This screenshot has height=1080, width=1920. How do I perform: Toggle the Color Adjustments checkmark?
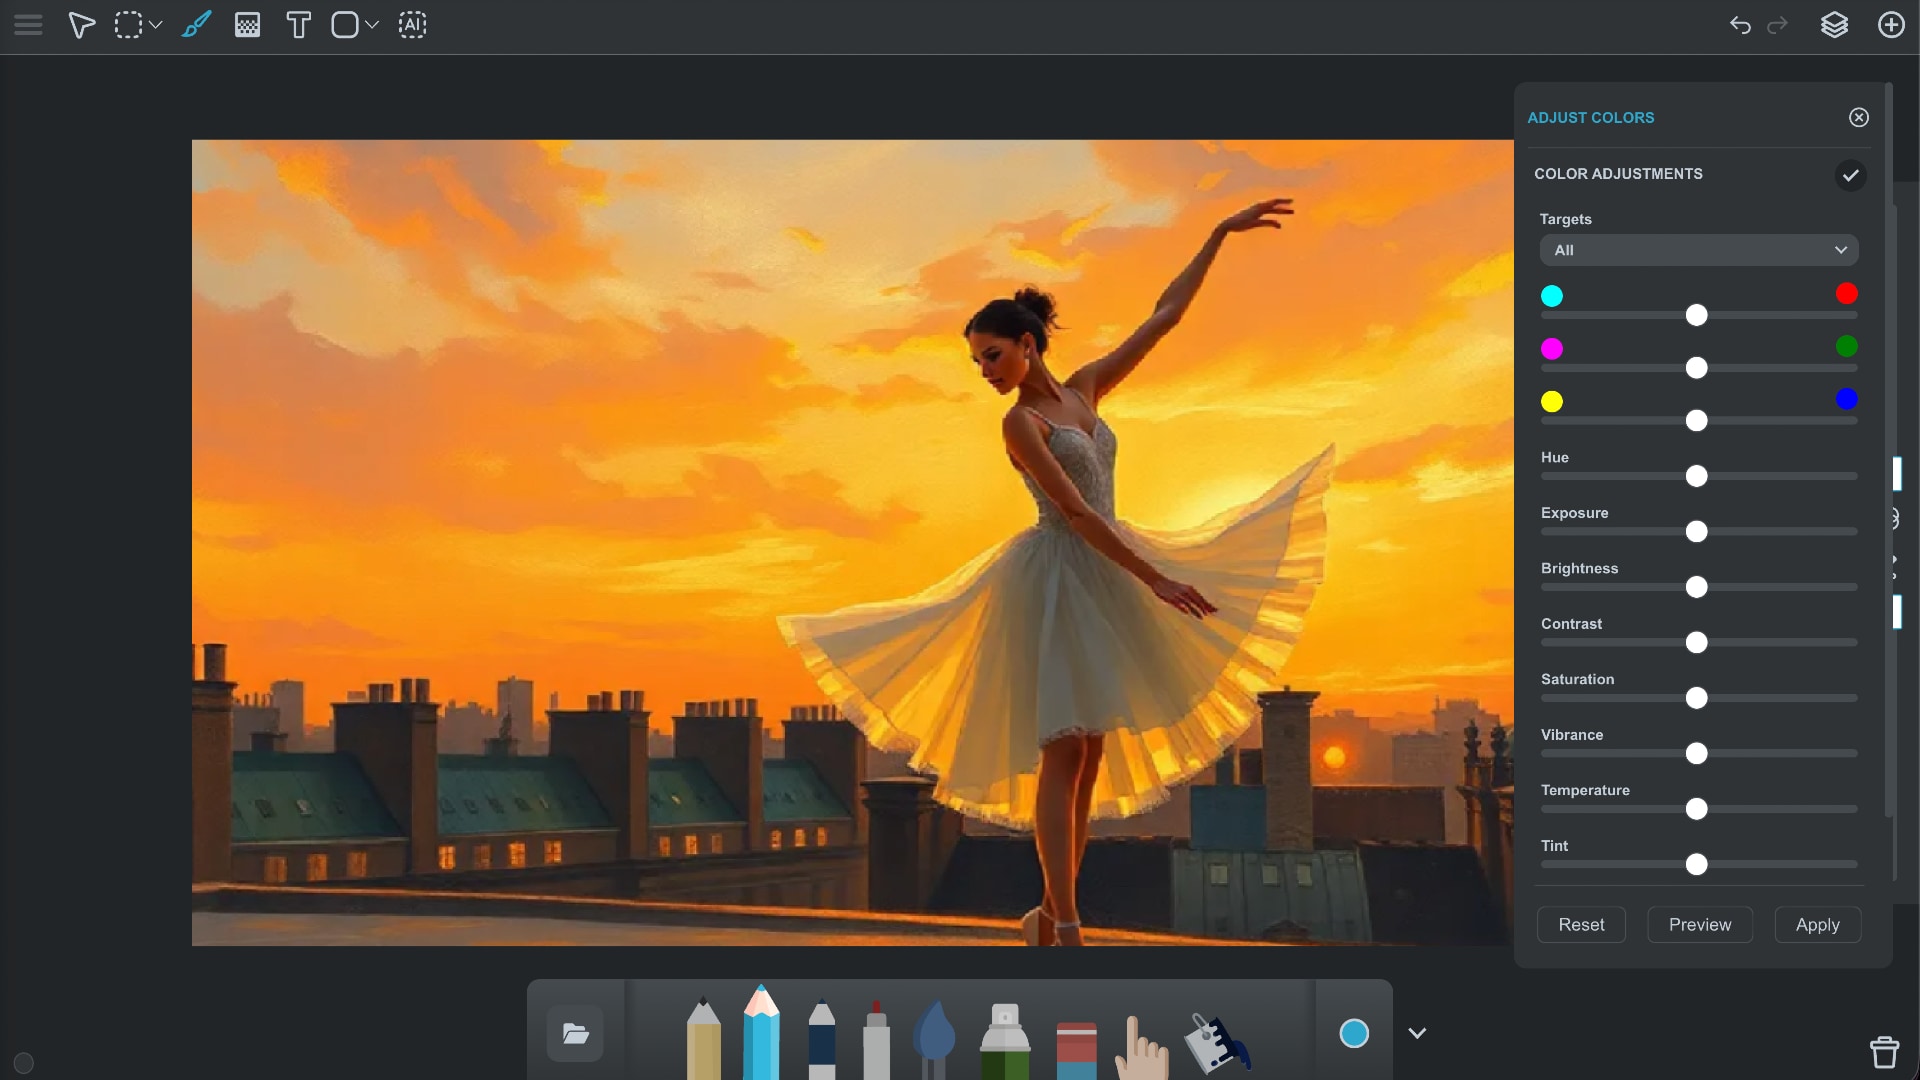click(1851, 175)
